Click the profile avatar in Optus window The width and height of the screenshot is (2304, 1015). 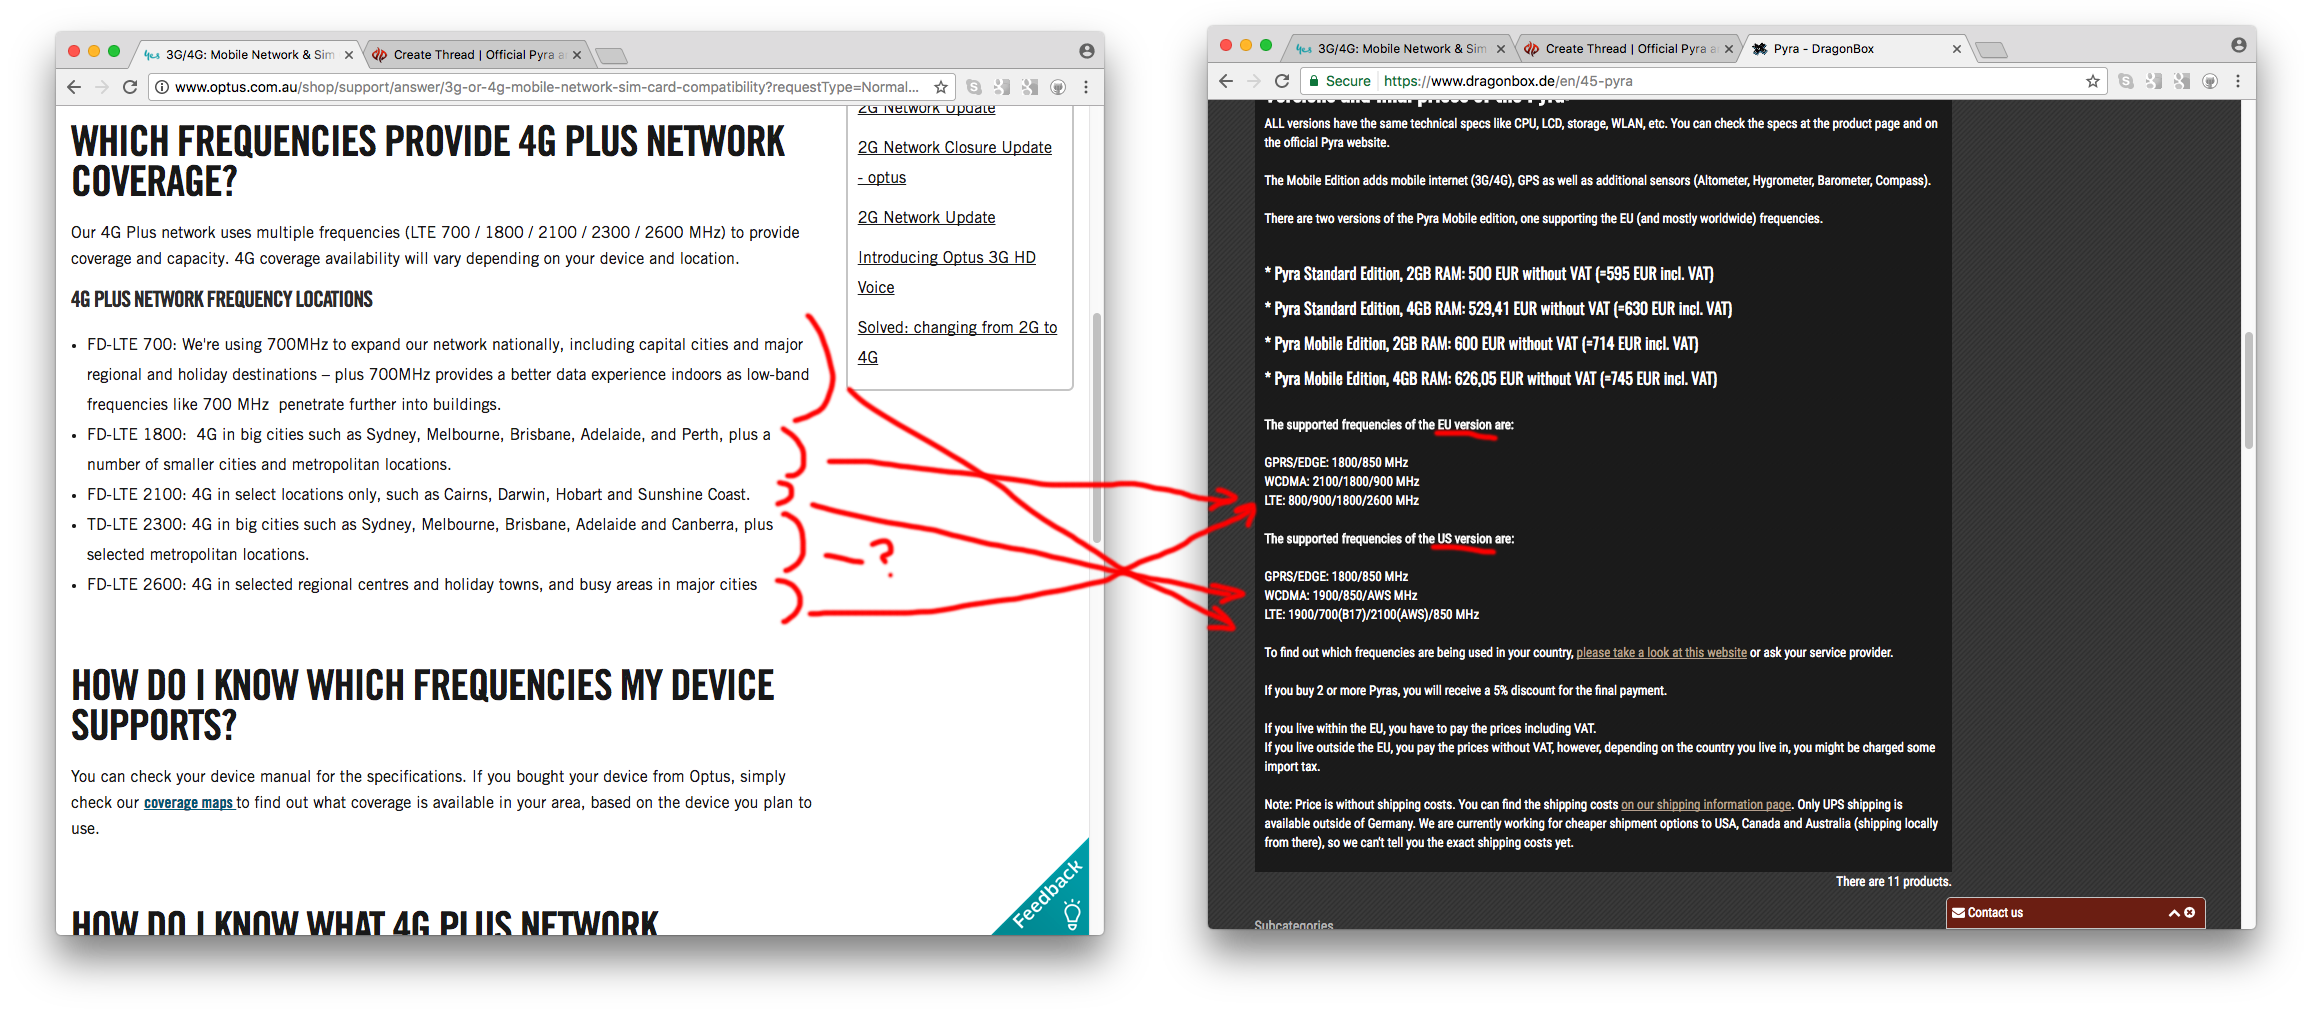click(1086, 51)
